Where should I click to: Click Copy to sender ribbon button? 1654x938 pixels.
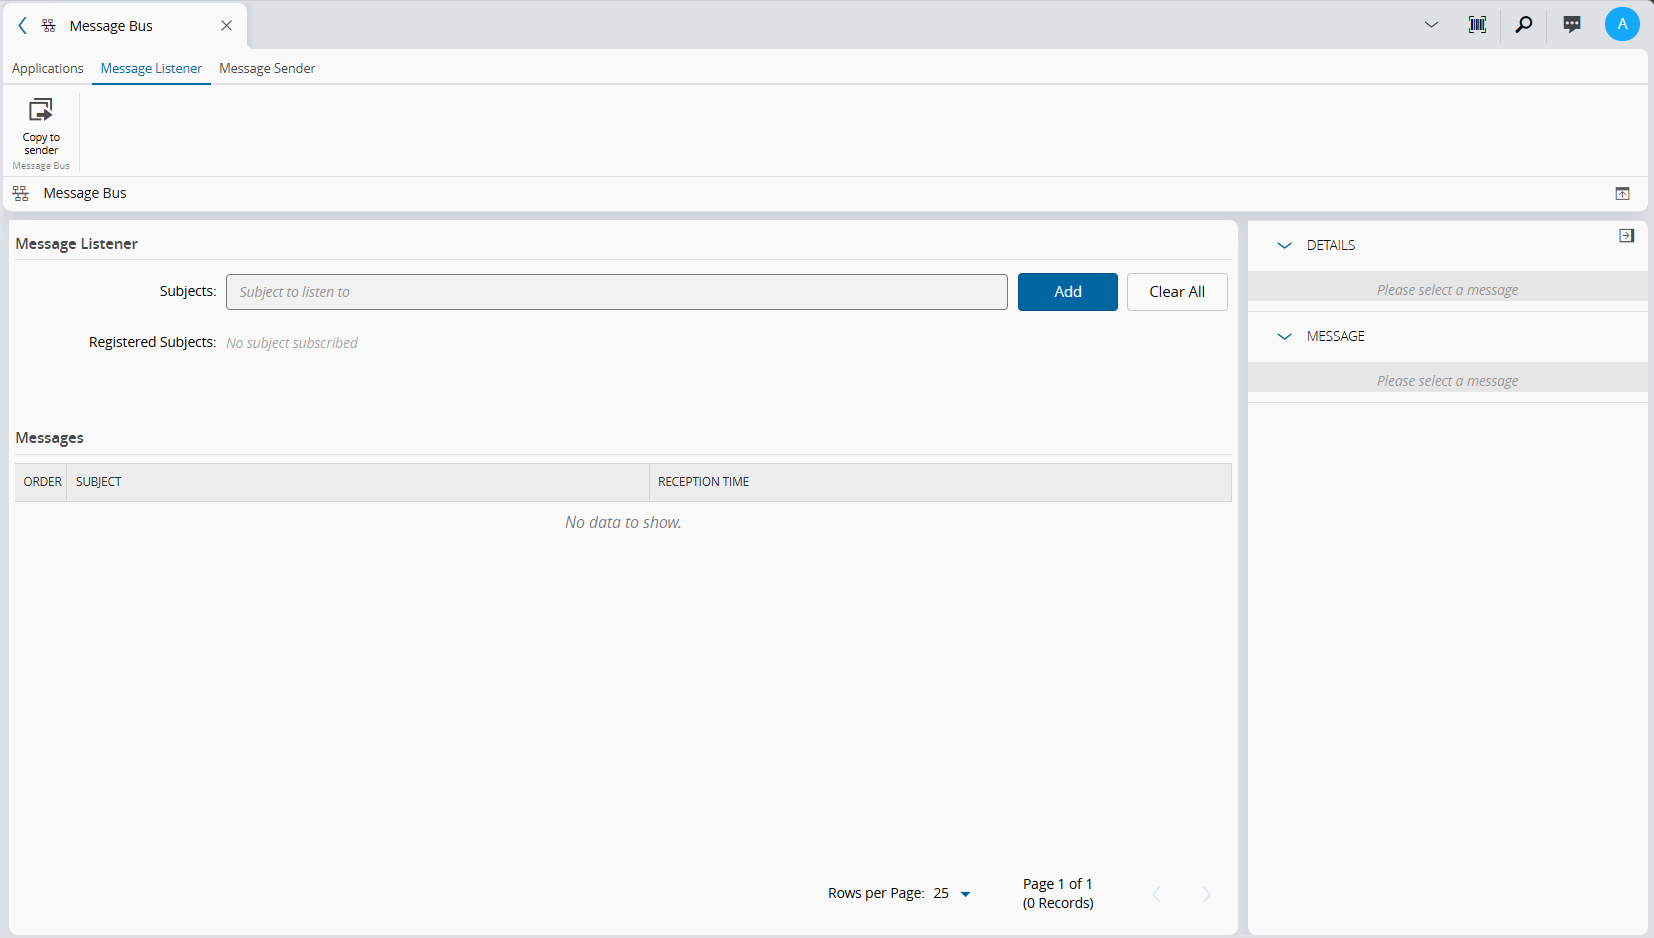41,126
